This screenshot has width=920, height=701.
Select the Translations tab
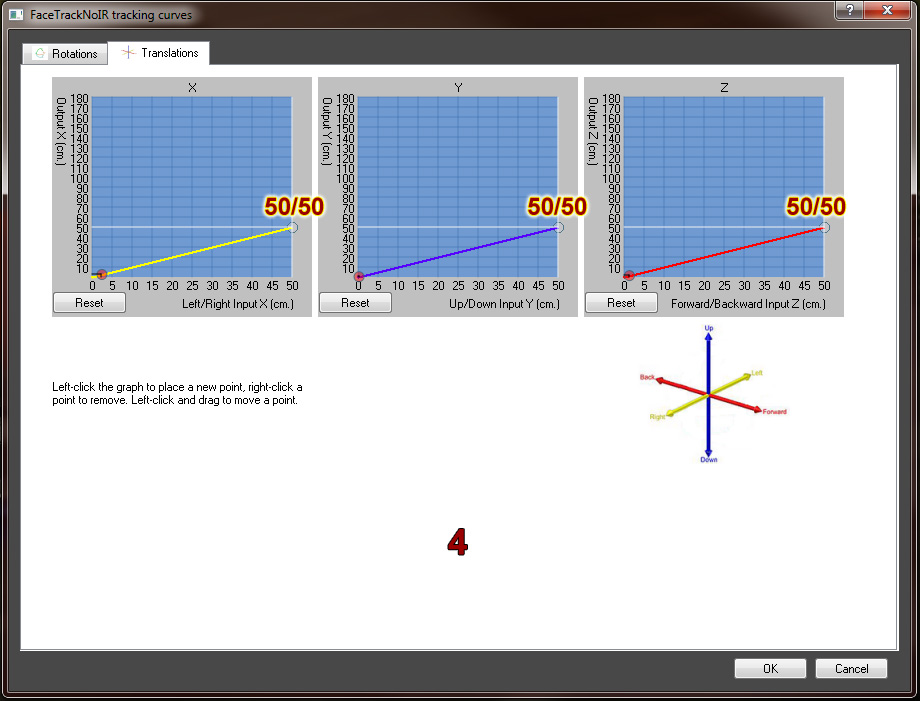tap(159, 53)
